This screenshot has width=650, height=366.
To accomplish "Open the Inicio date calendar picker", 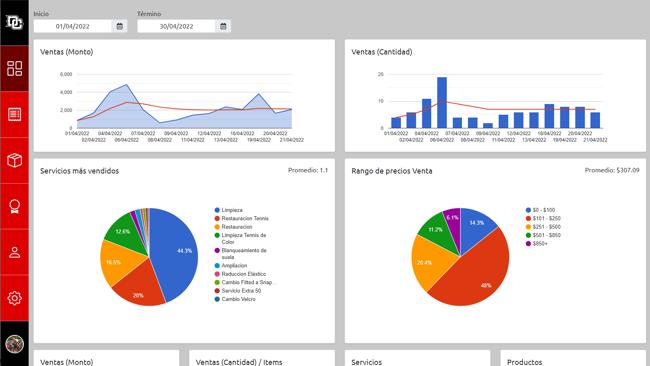I will point(119,26).
